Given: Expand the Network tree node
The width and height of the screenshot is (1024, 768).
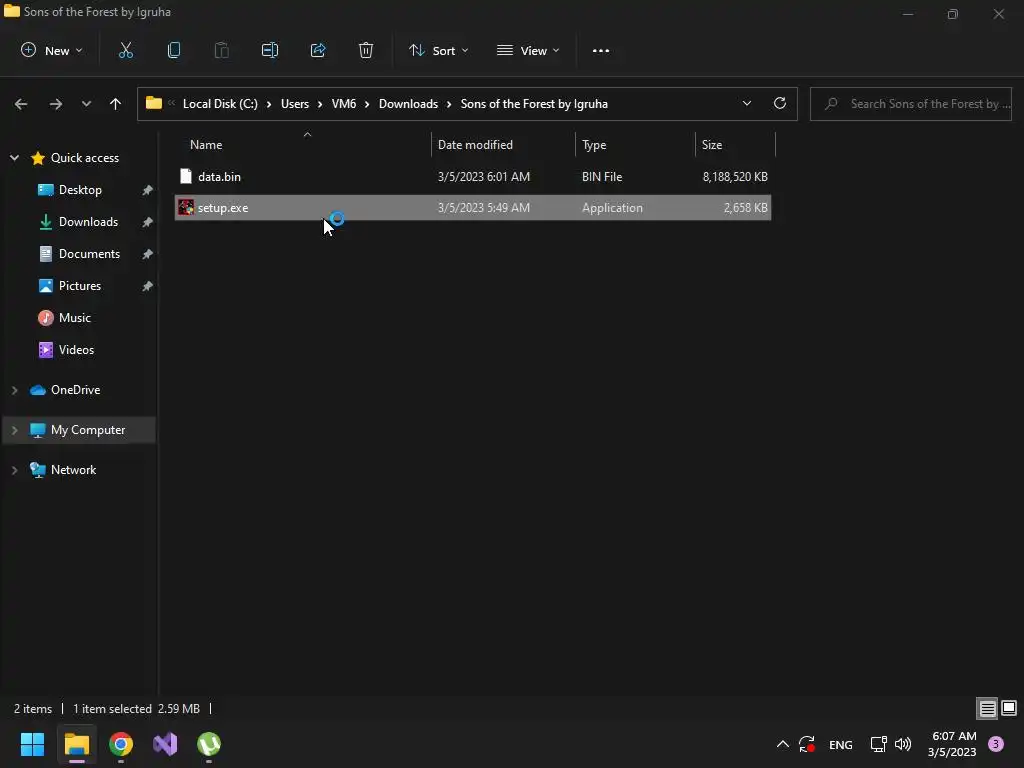Looking at the screenshot, I should coord(14,470).
